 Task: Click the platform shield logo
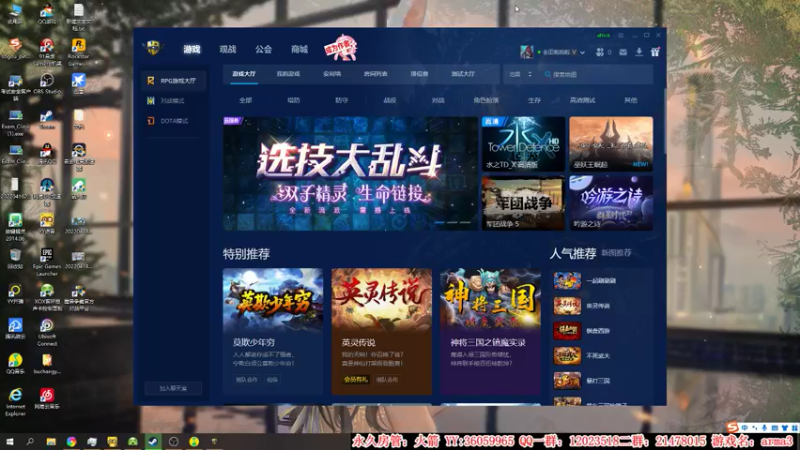[x=153, y=48]
